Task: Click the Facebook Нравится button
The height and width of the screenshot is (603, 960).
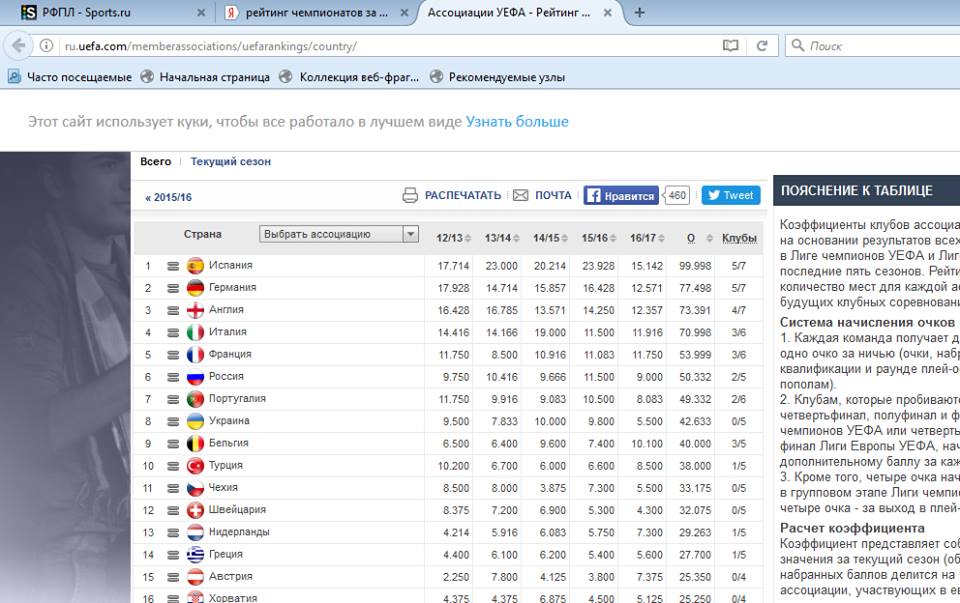Action: point(621,195)
